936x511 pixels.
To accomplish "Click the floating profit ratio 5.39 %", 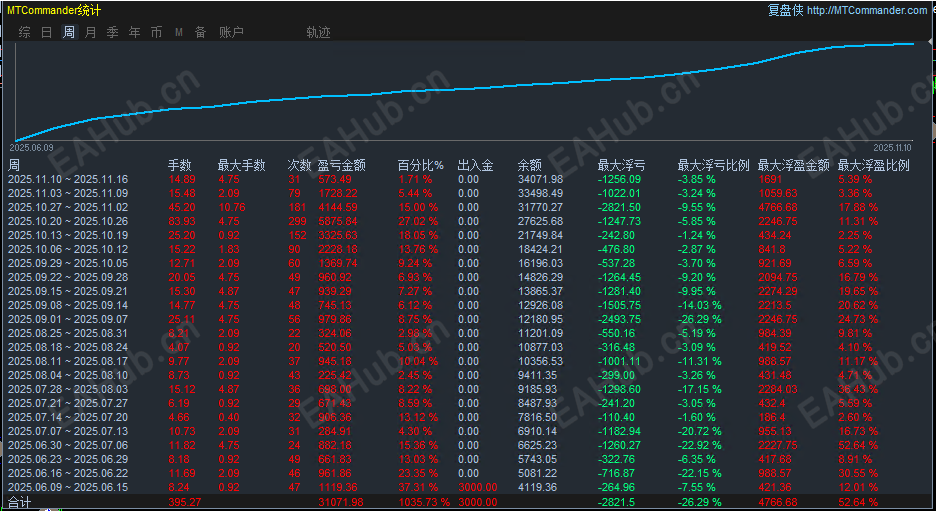I will point(855,179).
